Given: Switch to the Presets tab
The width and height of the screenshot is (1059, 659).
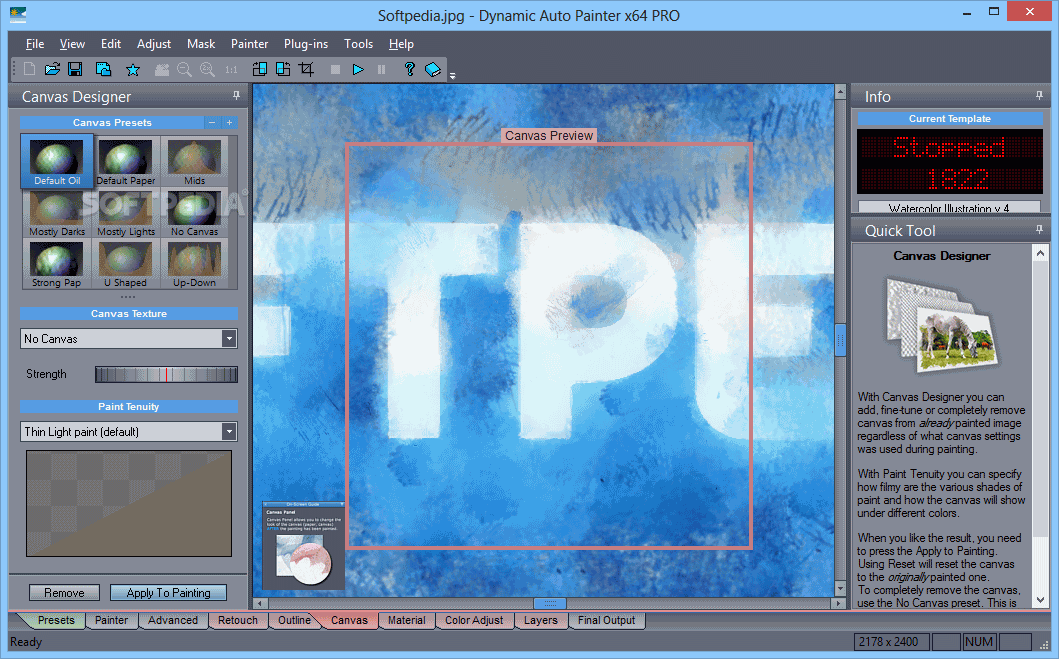Looking at the screenshot, I should click(55, 621).
